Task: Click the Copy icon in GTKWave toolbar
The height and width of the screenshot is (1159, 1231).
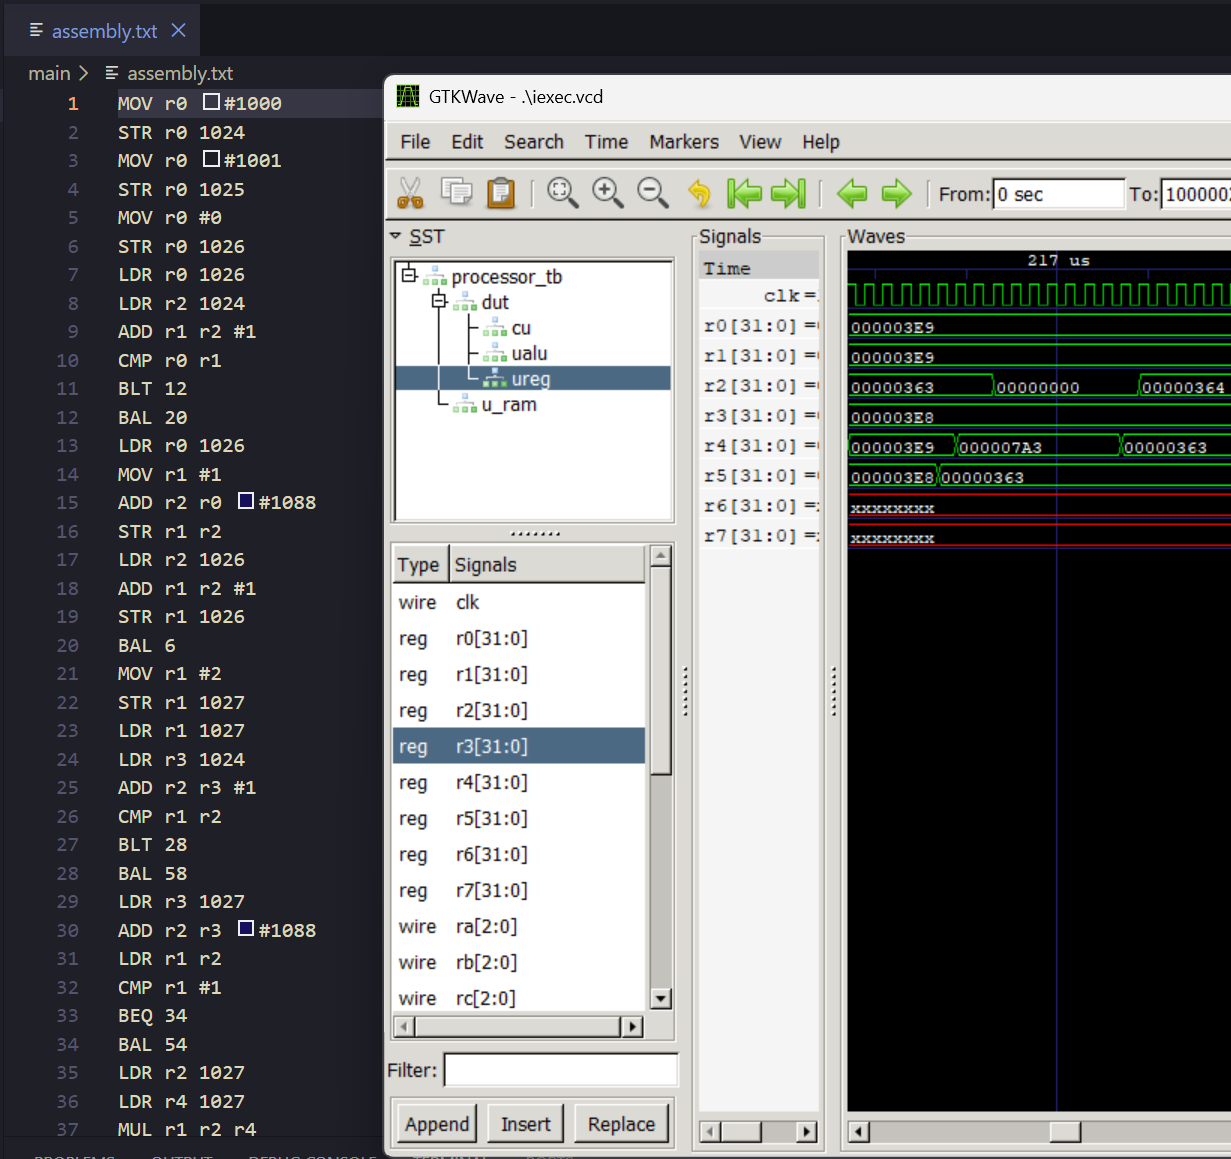Action: (x=456, y=192)
